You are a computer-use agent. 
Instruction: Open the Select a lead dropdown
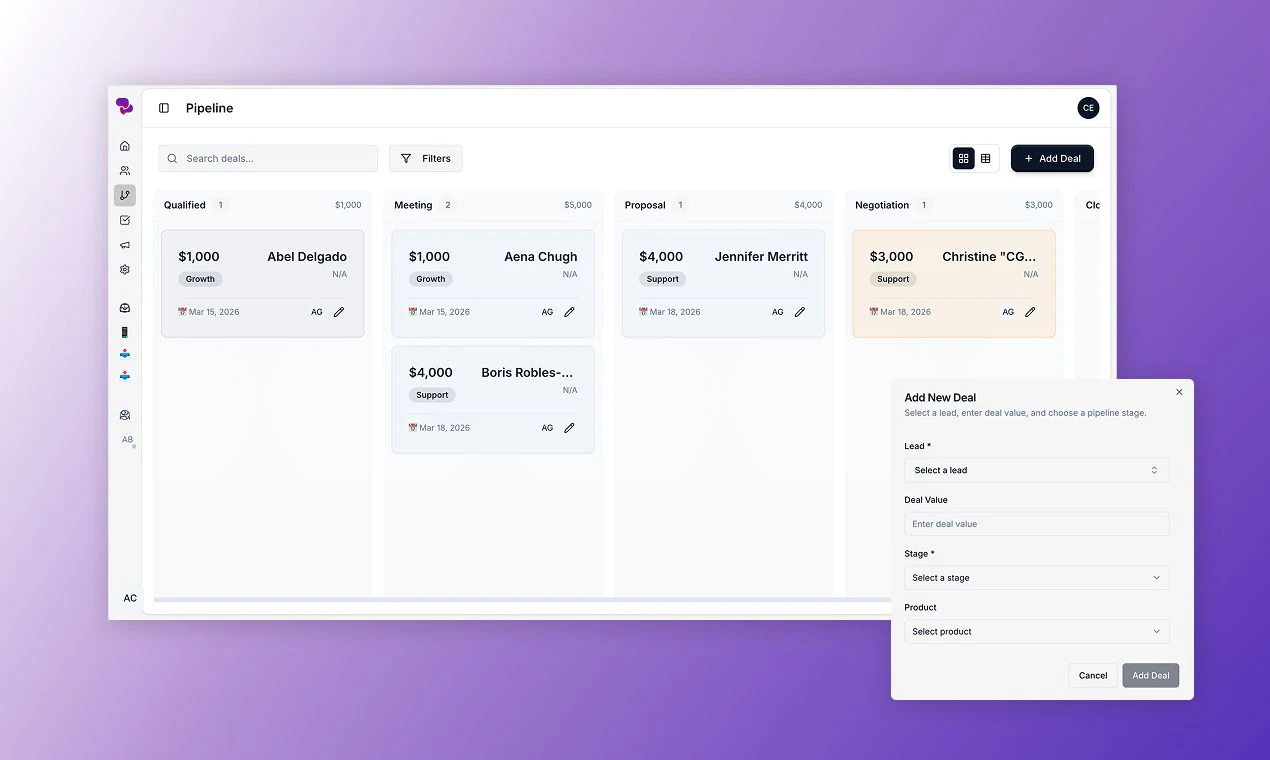click(x=1036, y=470)
